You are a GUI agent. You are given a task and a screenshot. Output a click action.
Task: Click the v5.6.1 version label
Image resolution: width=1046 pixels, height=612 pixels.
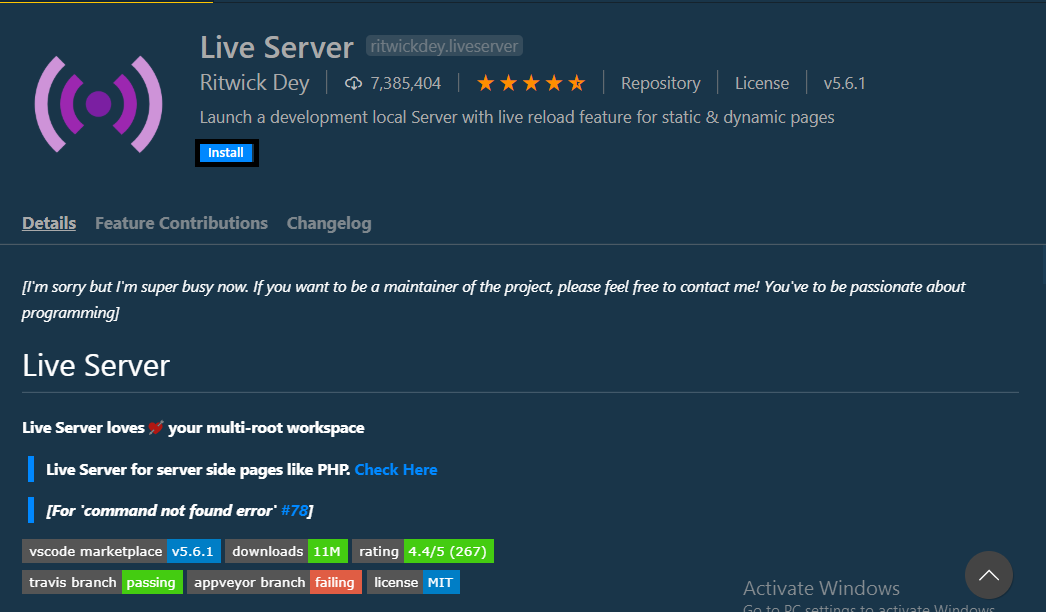(x=844, y=83)
